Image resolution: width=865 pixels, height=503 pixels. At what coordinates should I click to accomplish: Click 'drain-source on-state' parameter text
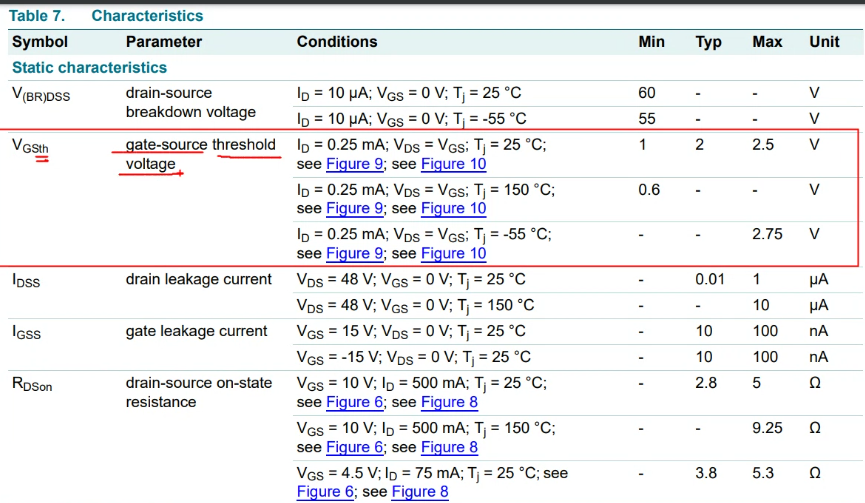(x=199, y=383)
